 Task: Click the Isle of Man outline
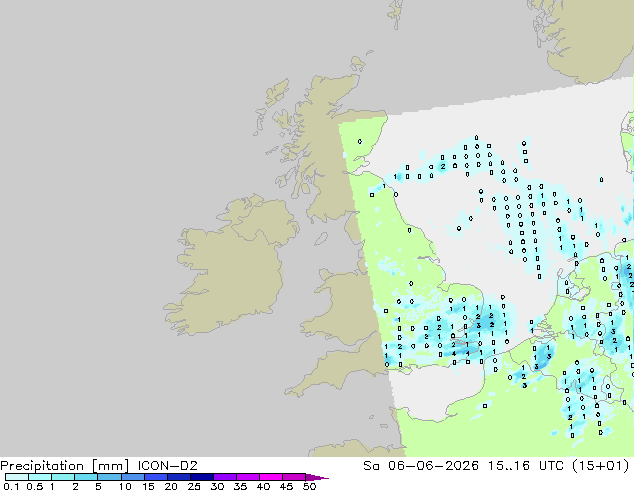click(x=321, y=239)
